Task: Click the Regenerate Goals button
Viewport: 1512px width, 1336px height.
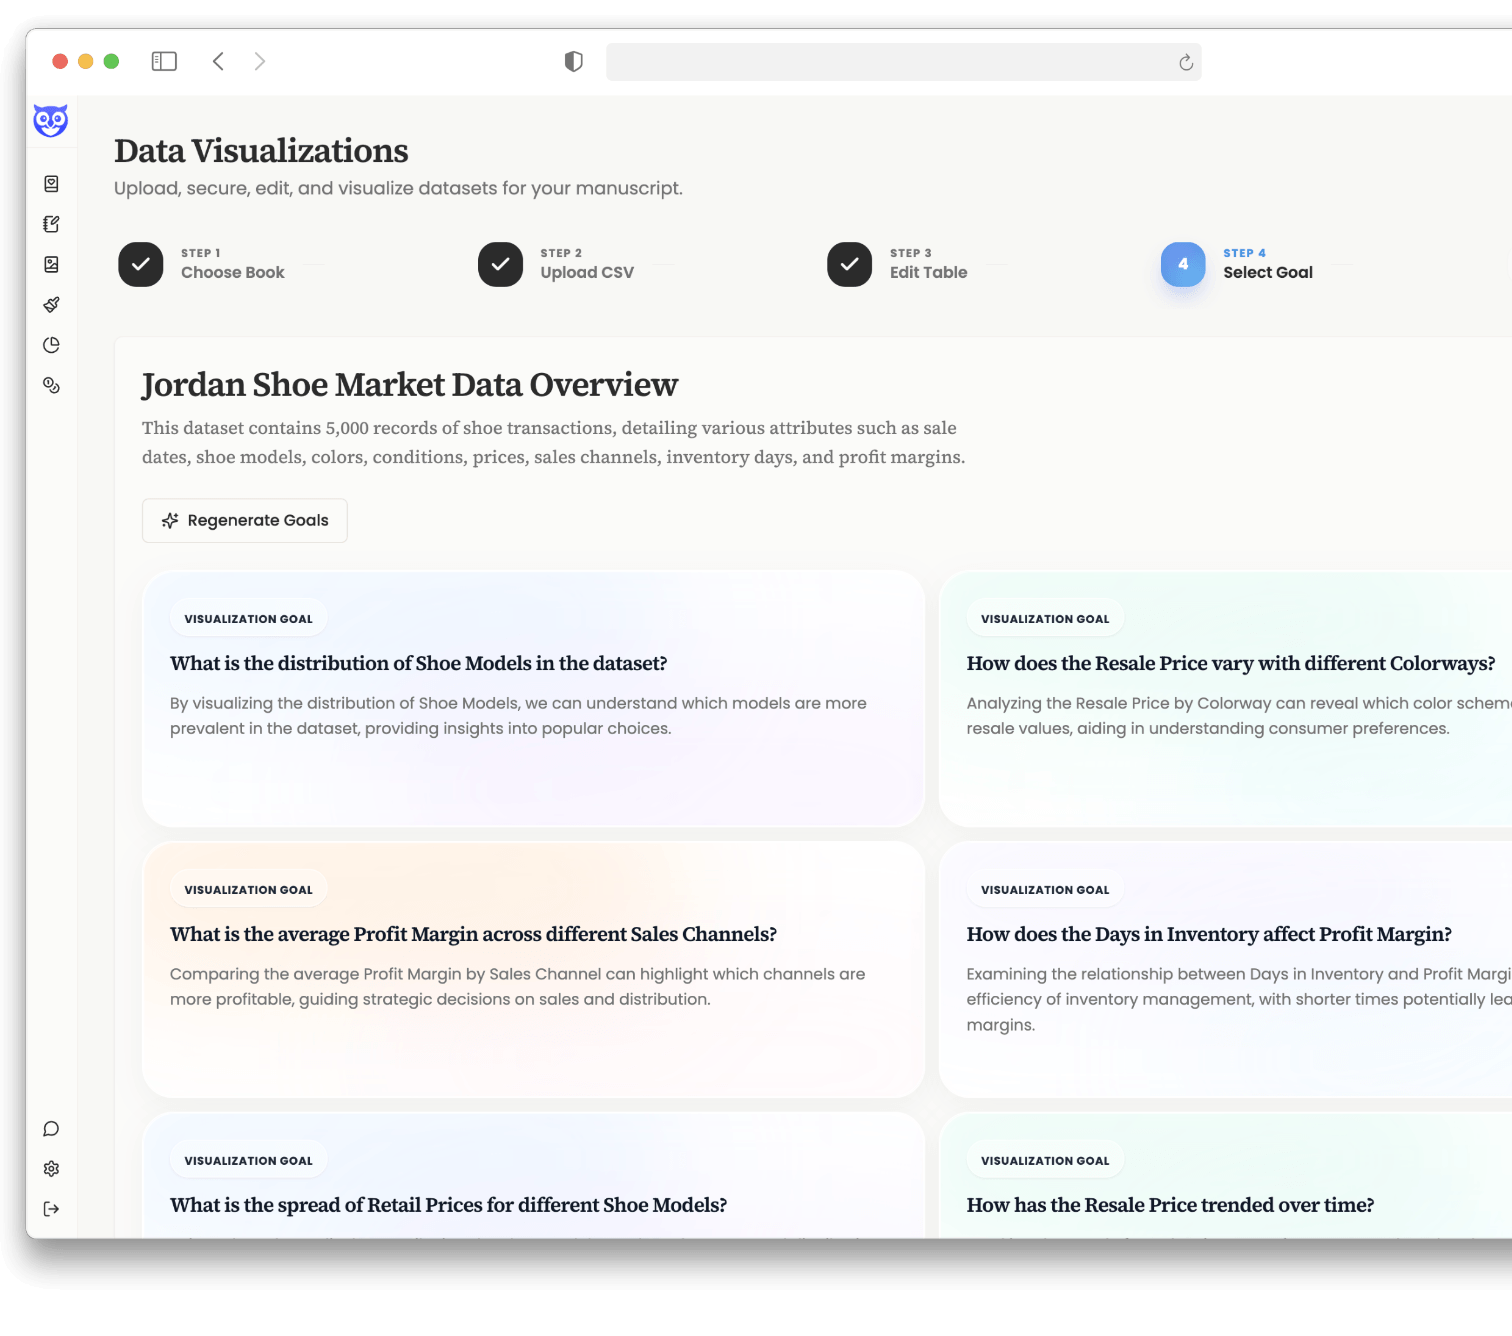Action: (245, 521)
